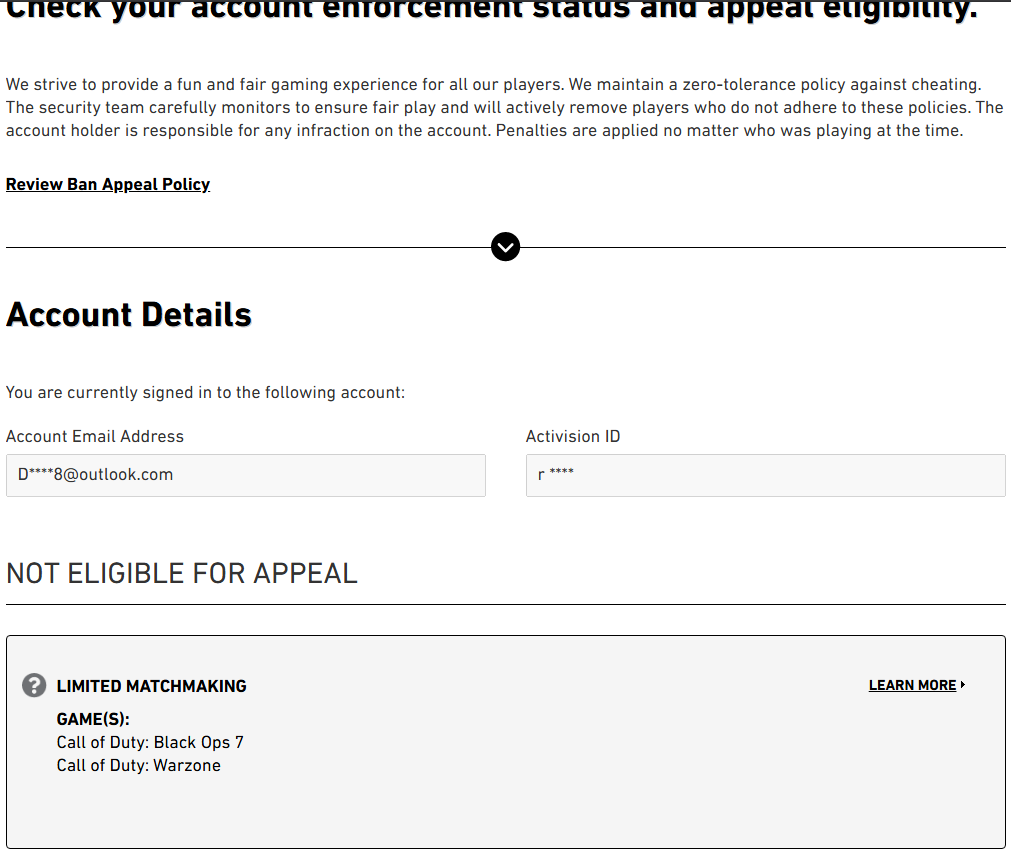Select the Call of Duty: Black Ops 7 entry
This screenshot has width=1011, height=851.
tap(150, 743)
